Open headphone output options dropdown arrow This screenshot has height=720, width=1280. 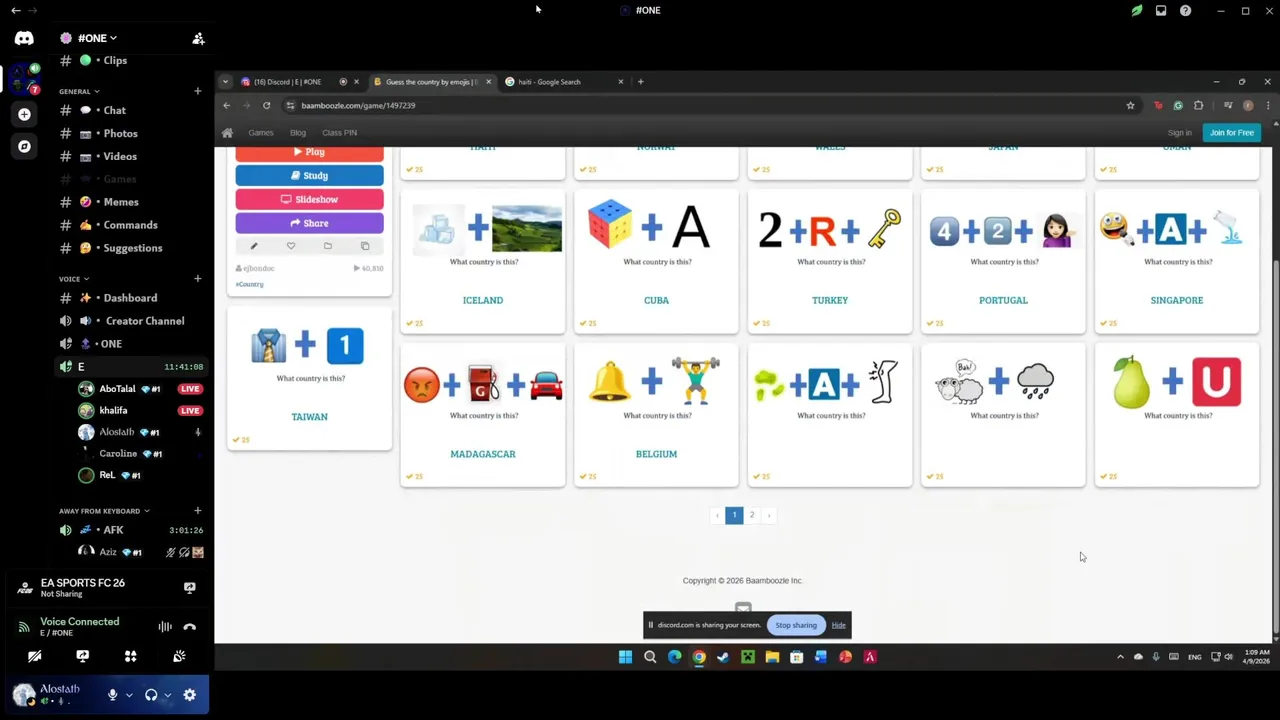click(167, 695)
